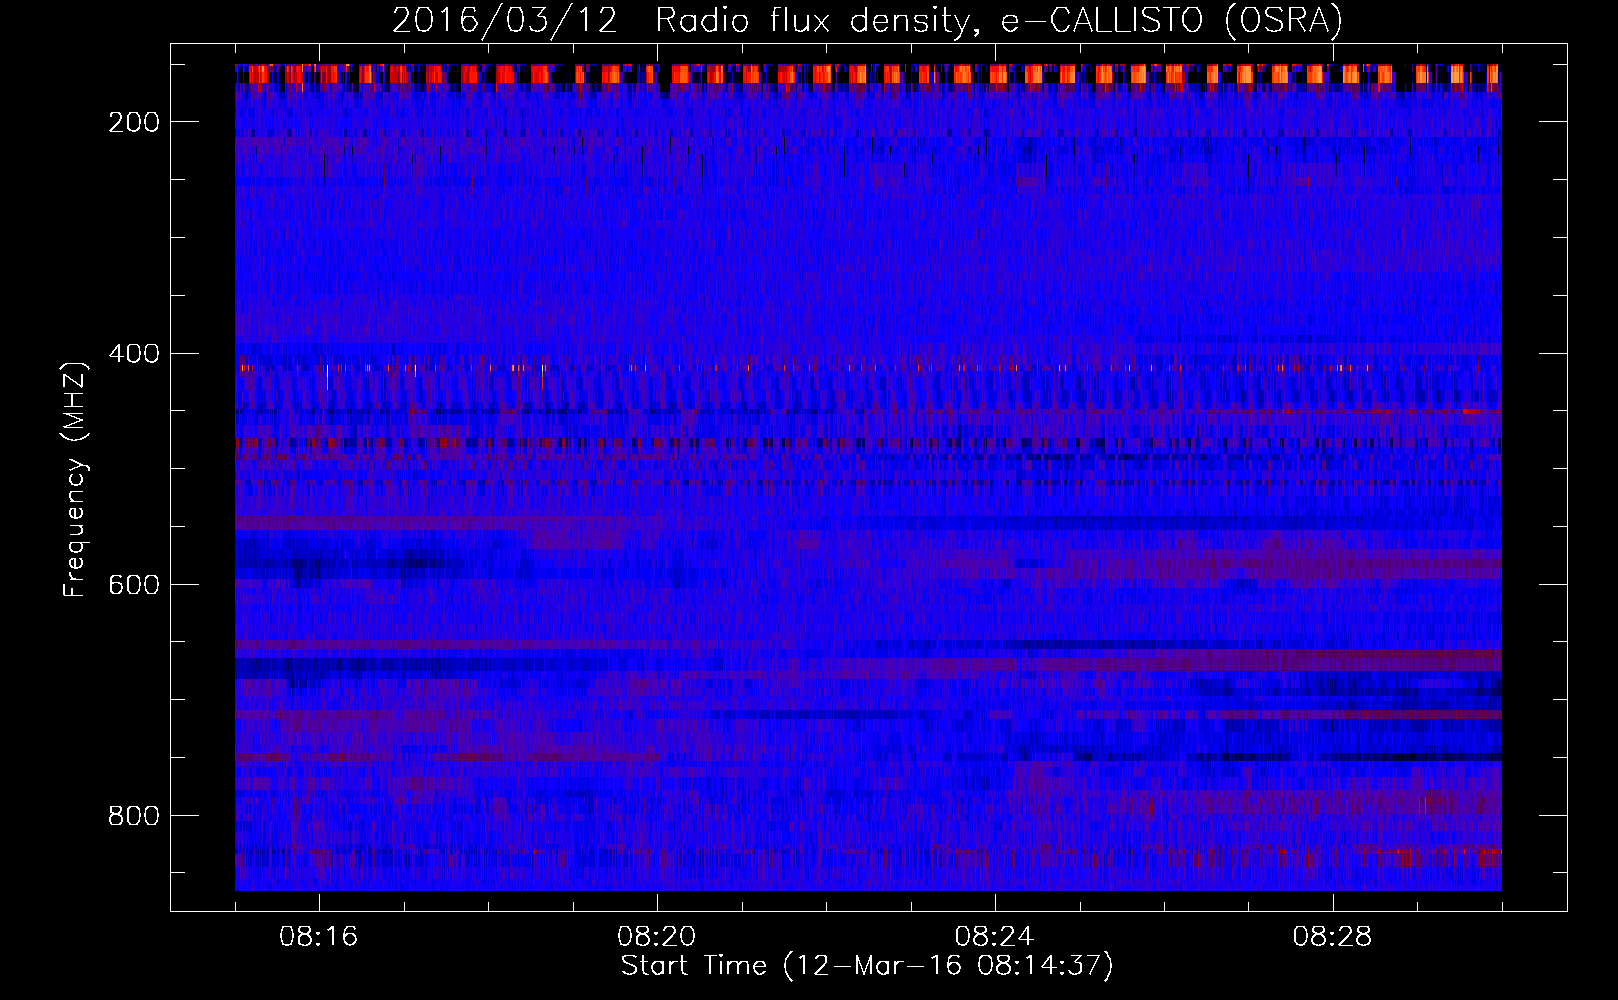Click the "400" frequency tick label
This screenshot has width=1618, height=1000.
(134, 353)
